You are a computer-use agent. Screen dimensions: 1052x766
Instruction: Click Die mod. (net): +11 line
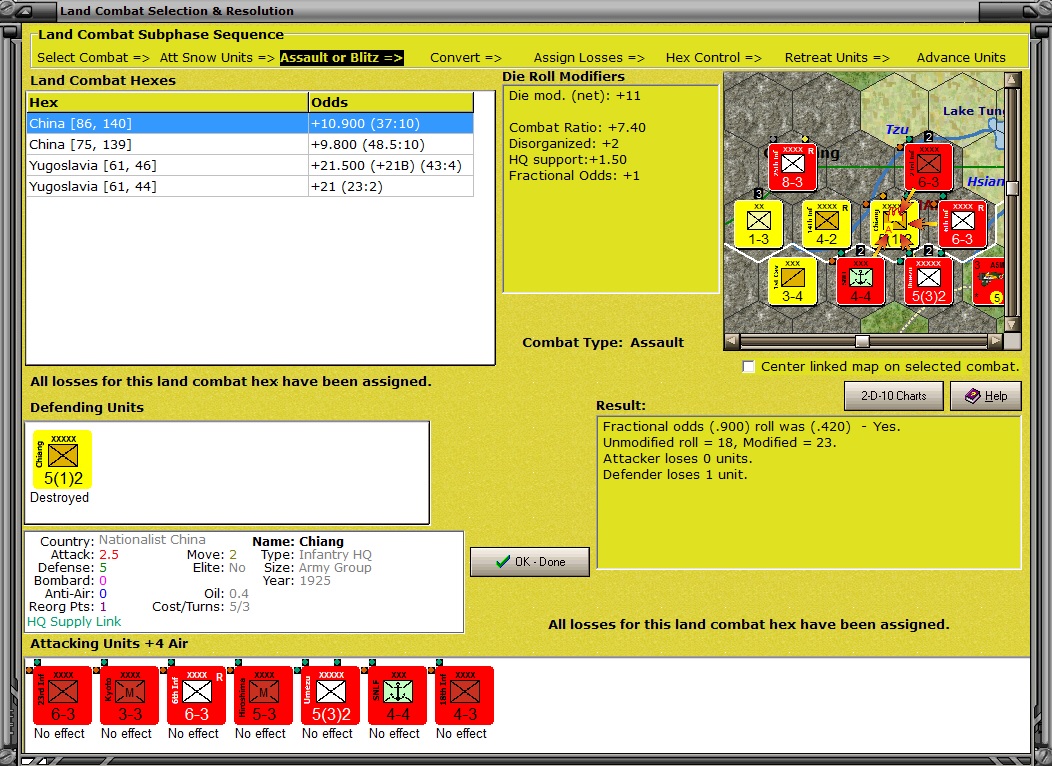click(x=574, y=96)
